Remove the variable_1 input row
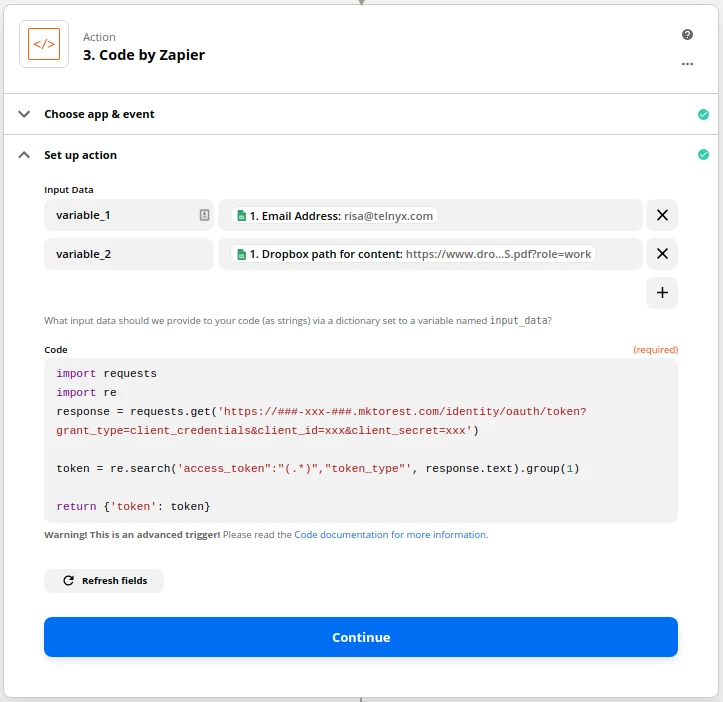This screenshot has width=723, height=702. 662,215
